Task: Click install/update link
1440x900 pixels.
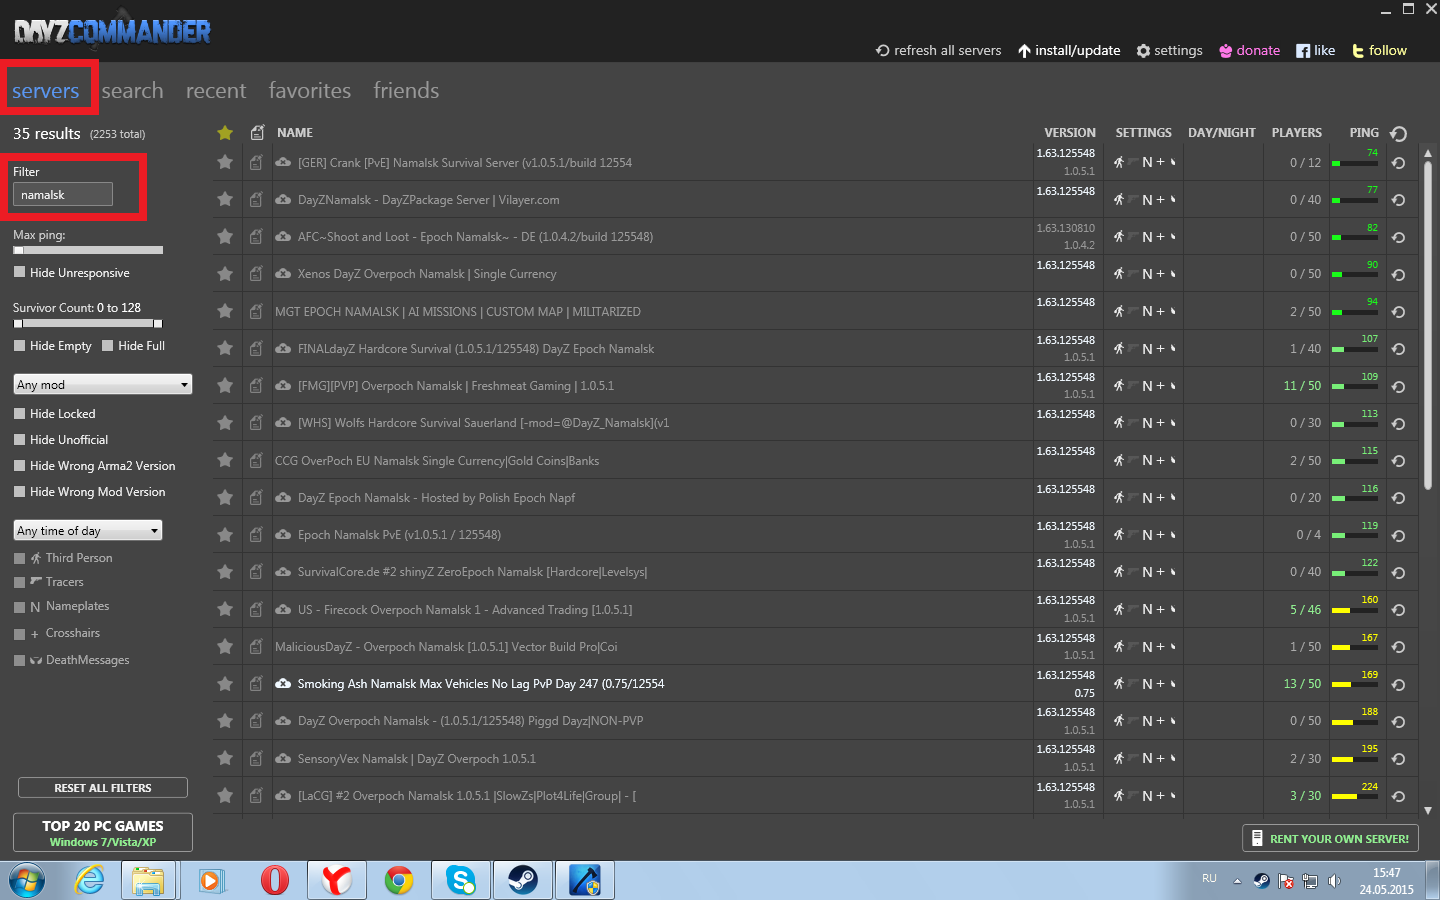Action: 1069,50
